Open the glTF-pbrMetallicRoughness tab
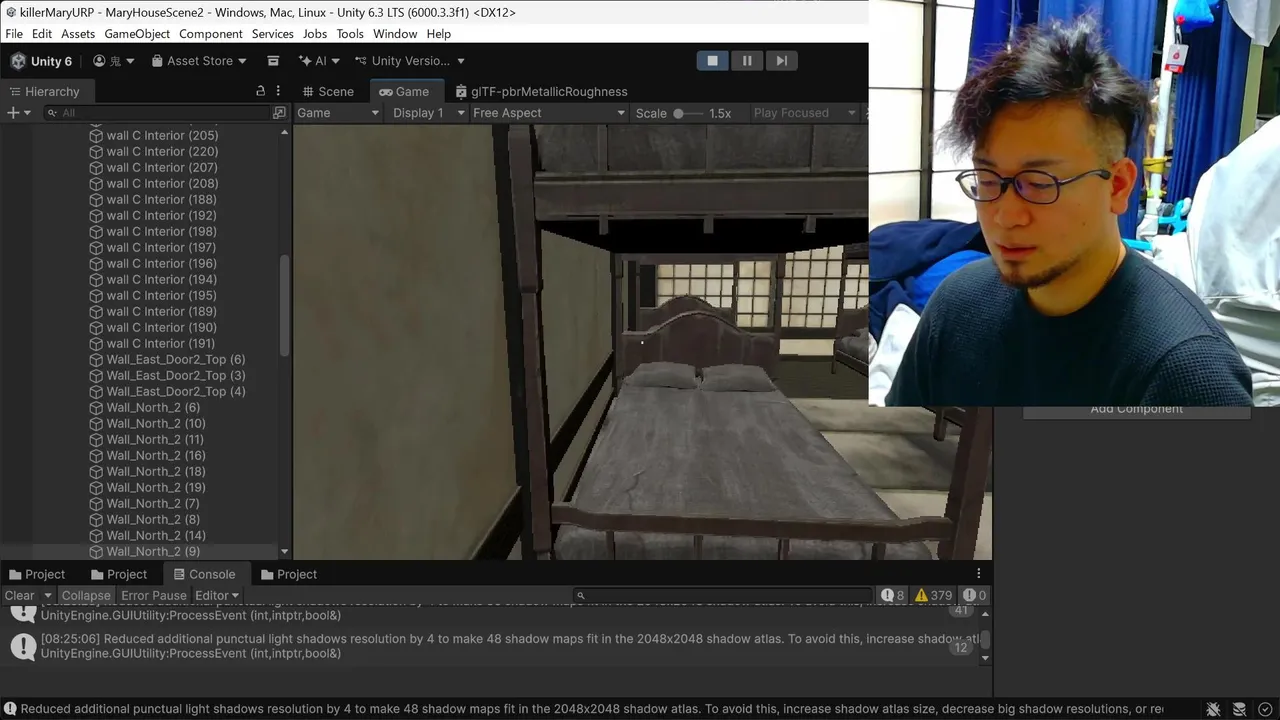Screen dimensions: 1280x720 point(541,91)
